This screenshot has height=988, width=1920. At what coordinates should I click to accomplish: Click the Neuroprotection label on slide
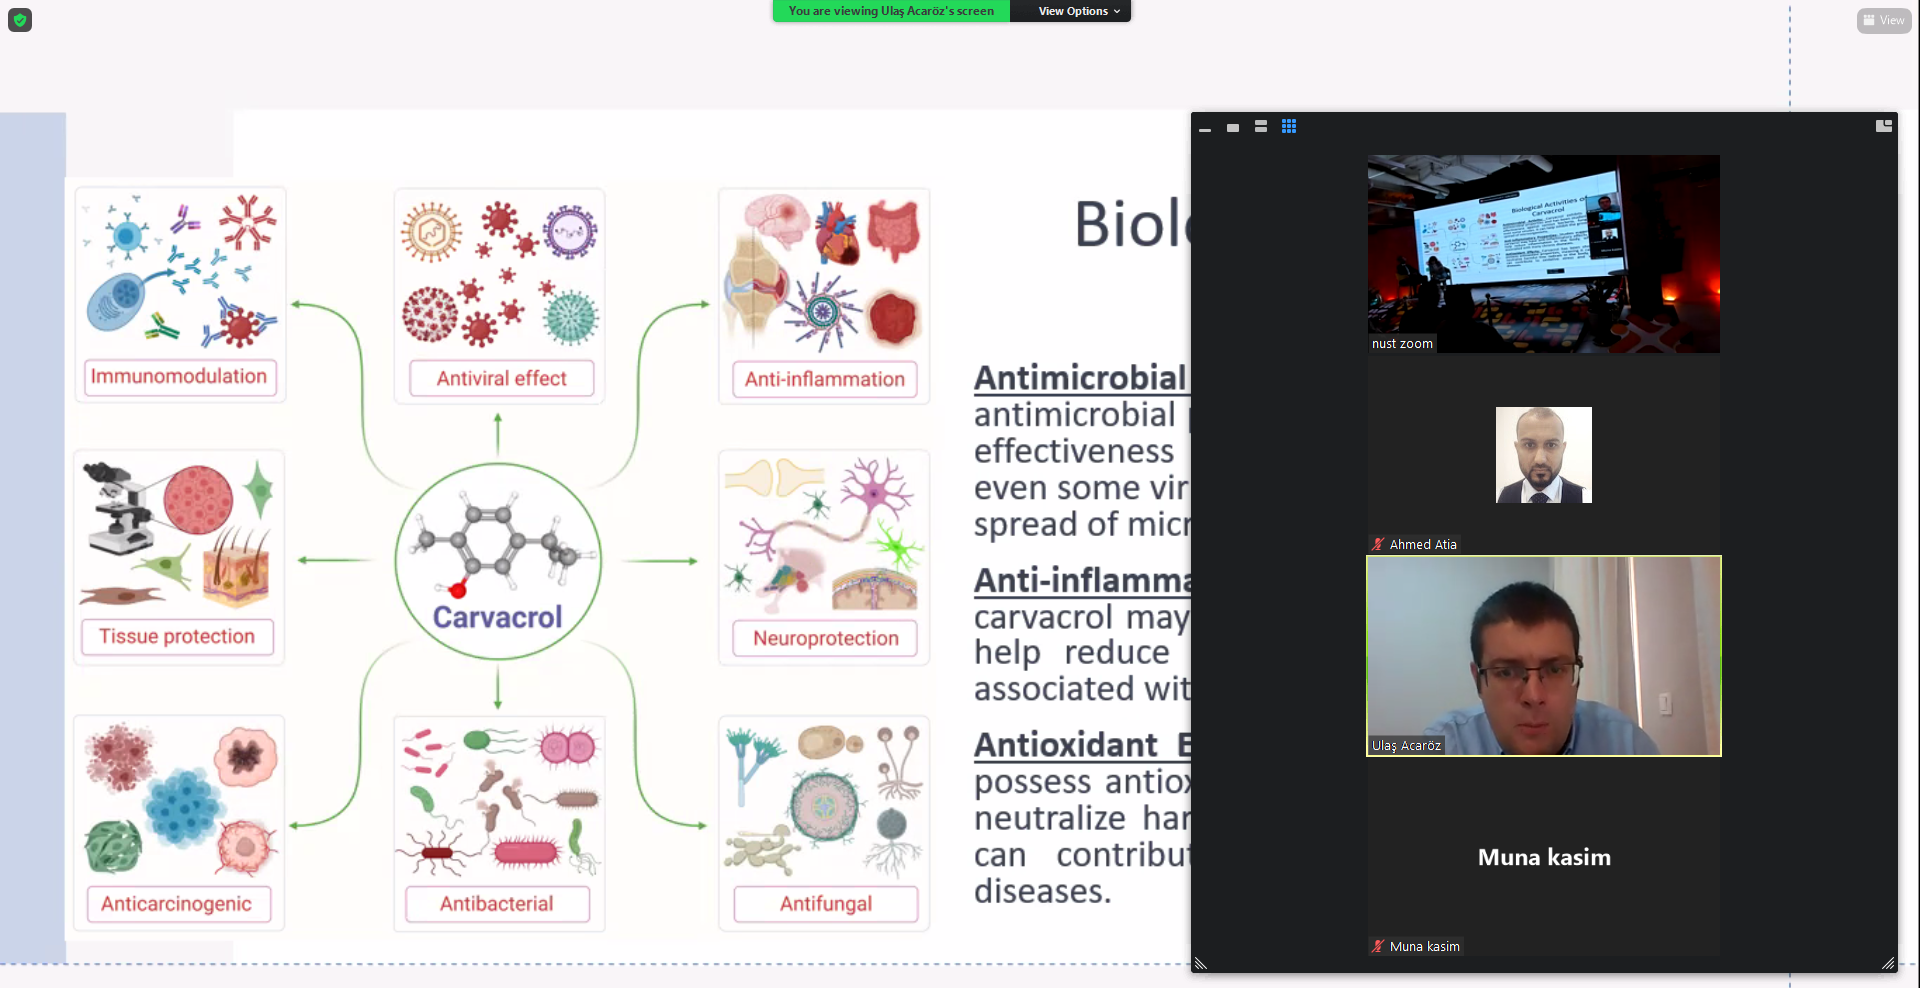tap(825, 639)
